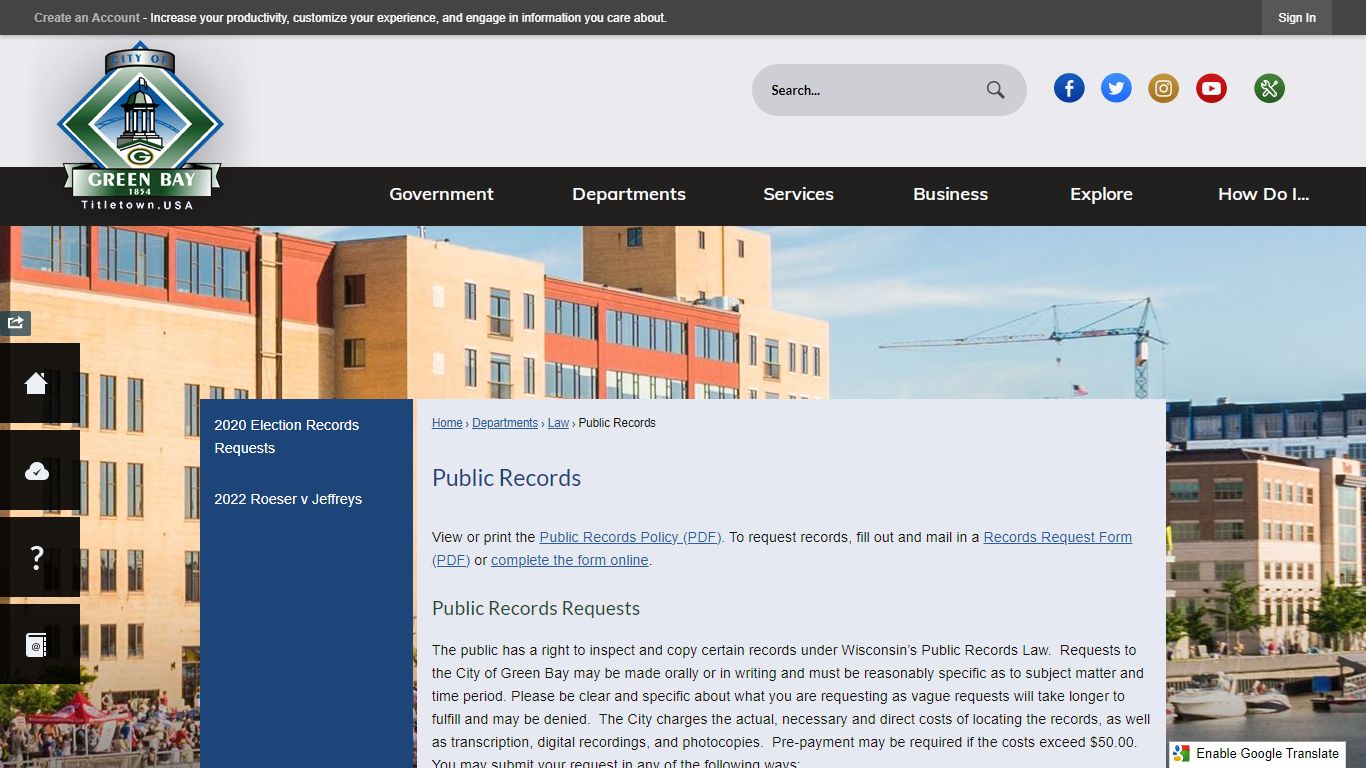Click the City of Green Bay logo
The width and height of the screenshot is (1366, 768).
tap(140, 126)
